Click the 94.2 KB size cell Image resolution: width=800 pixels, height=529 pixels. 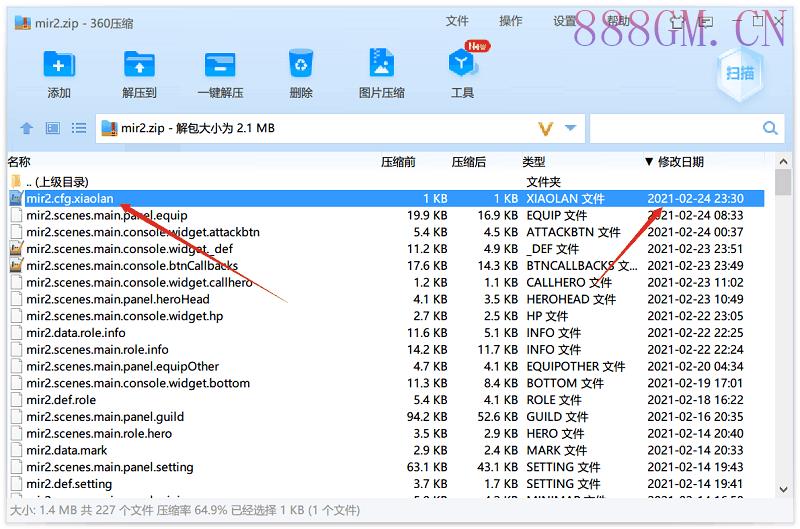[427, 416]
